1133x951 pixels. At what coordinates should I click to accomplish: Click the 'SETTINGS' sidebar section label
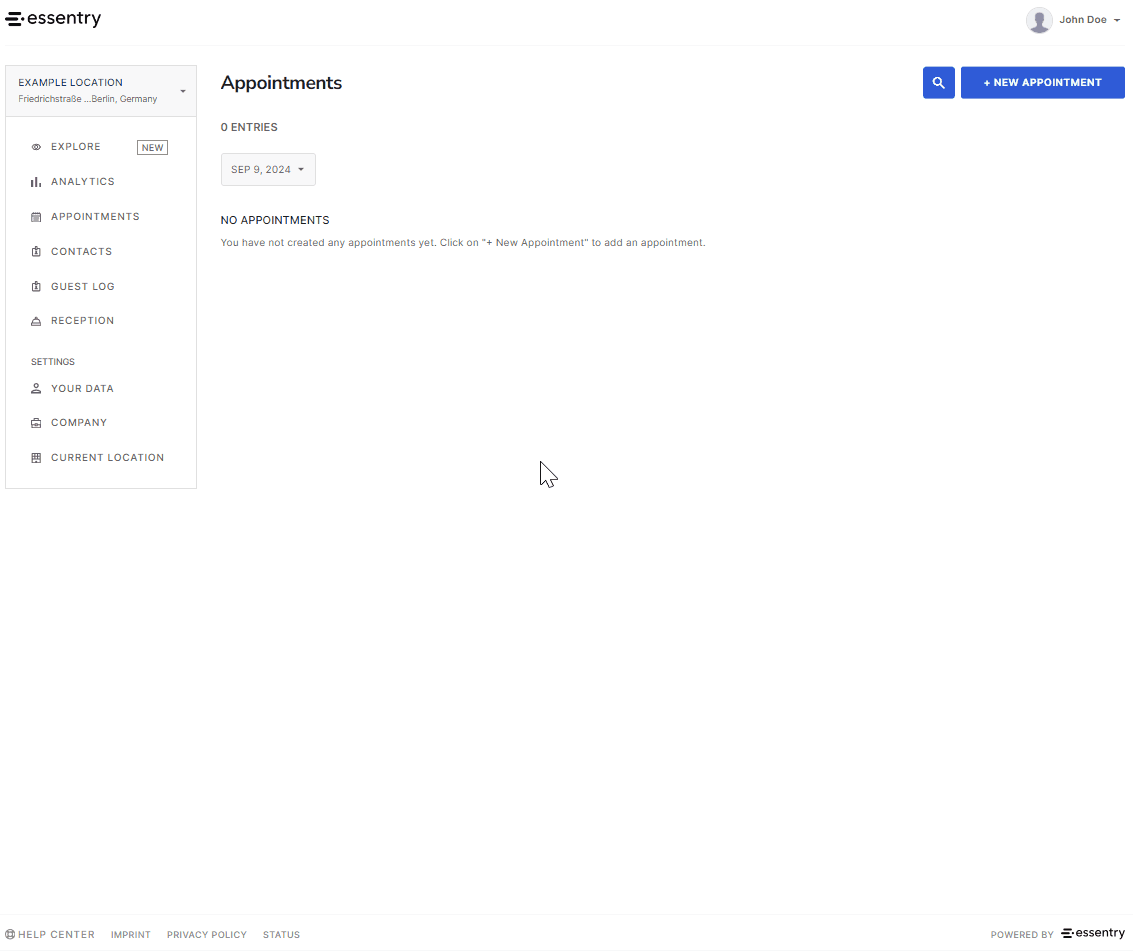(x=53, y=361)
